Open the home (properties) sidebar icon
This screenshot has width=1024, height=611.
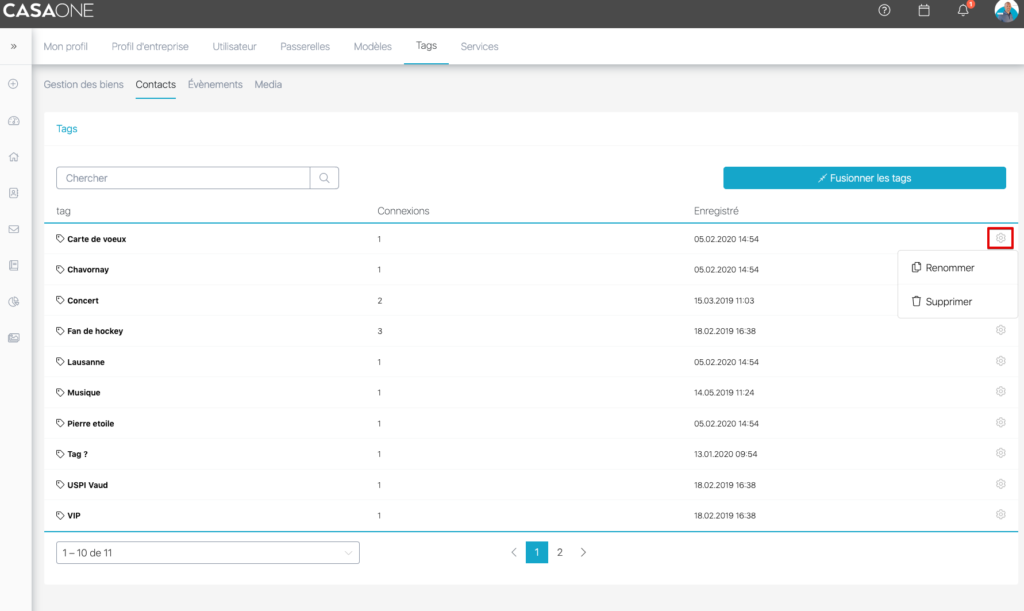tap(14, 157)
